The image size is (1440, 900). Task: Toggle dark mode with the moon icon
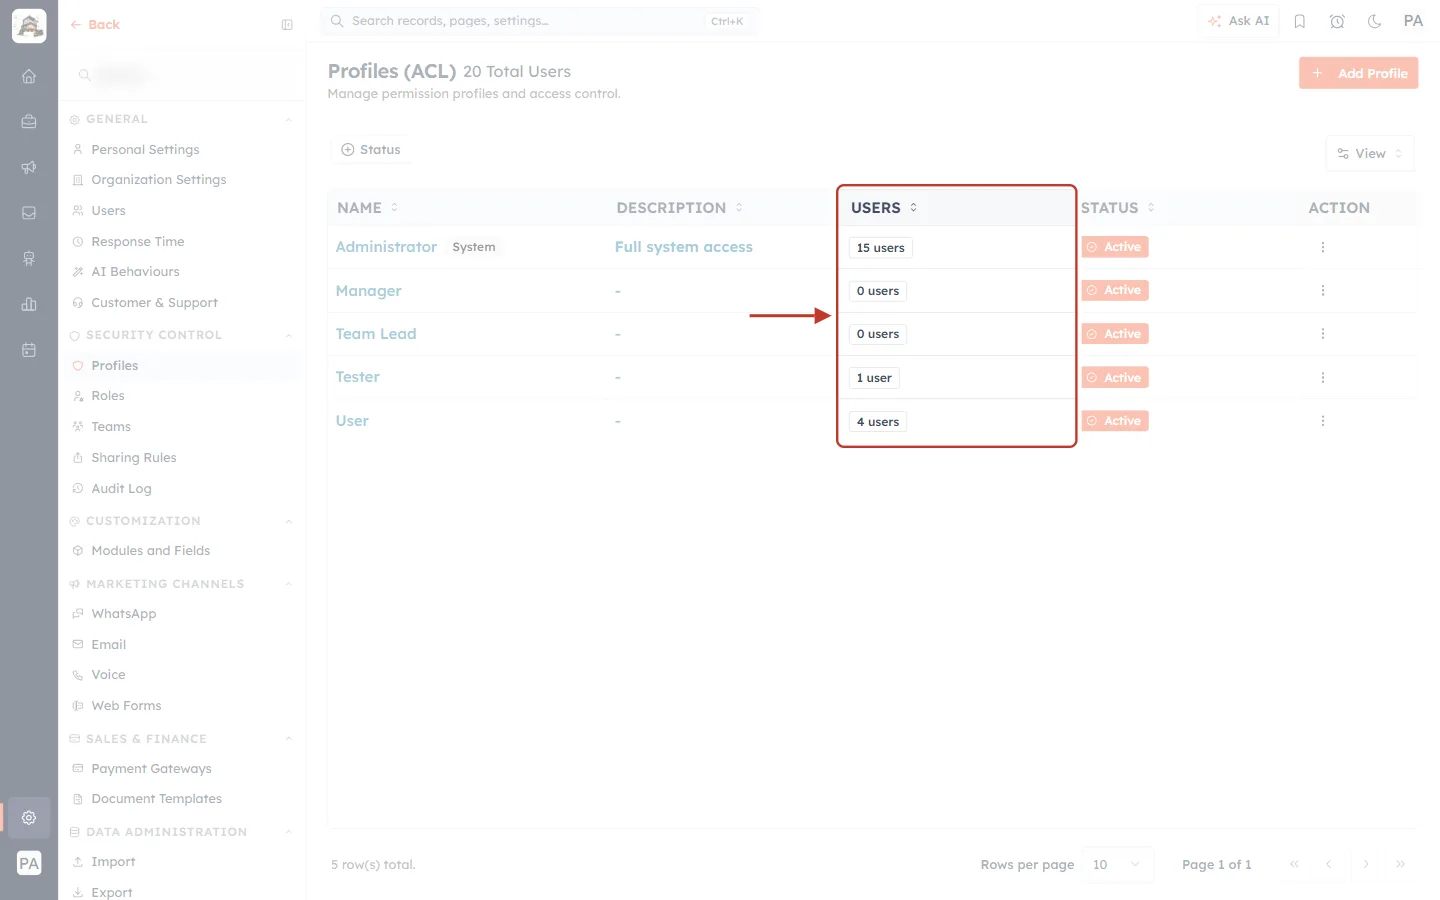click(x=1375, y=21)
